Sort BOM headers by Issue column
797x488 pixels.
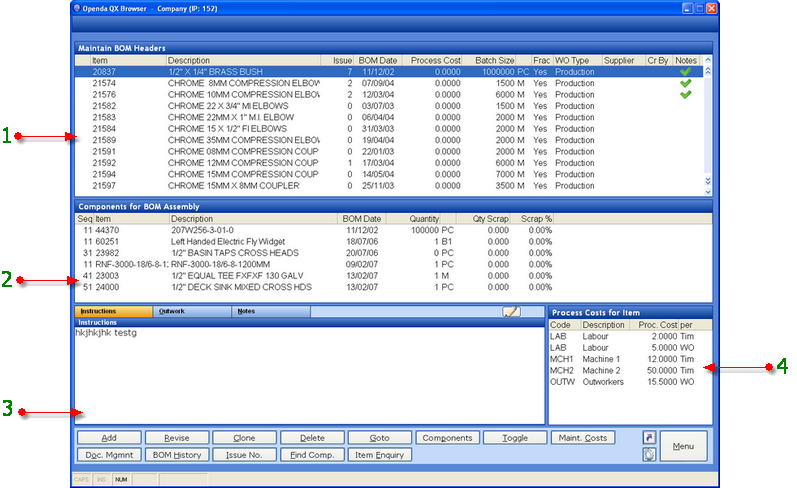point(338,60)
